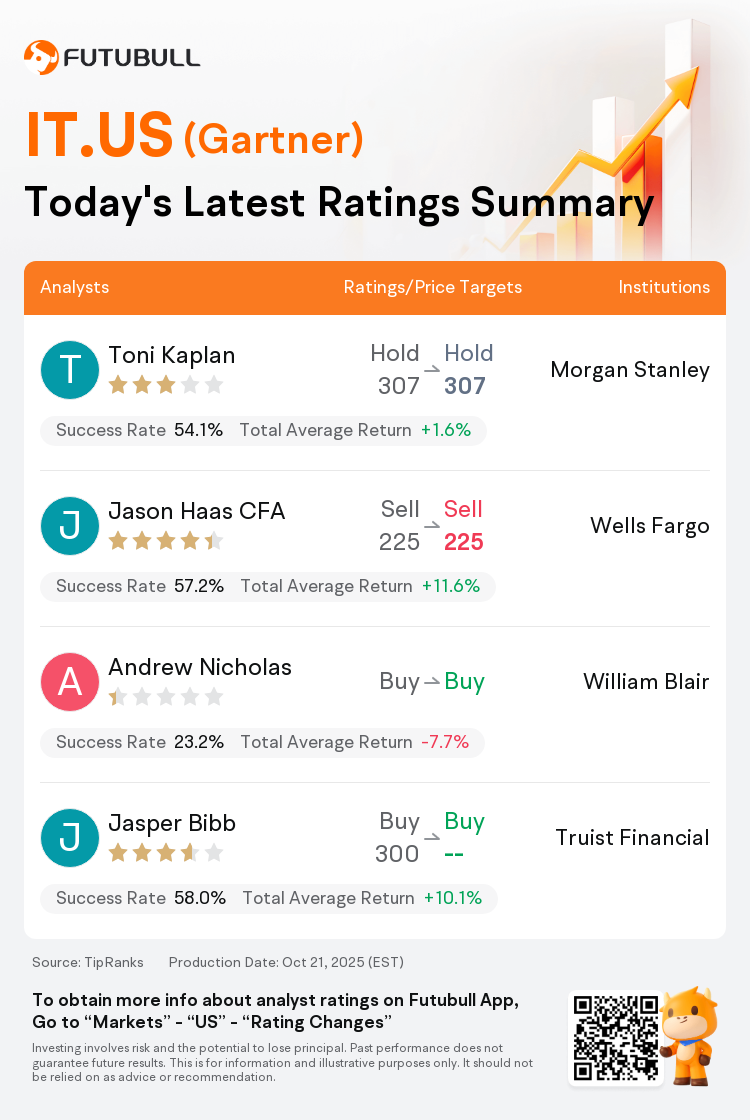The image size is (750, 1120).
Task: Click Andrew Nicholas's star rating
Action: (x=165, y=697)
